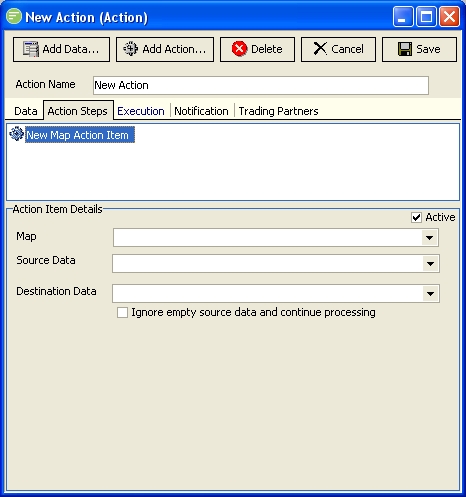Image resolution: width=466 pixels, height=497 pixels.
Task: Click the Add Data table icon
Action: [x=31, y=49]
